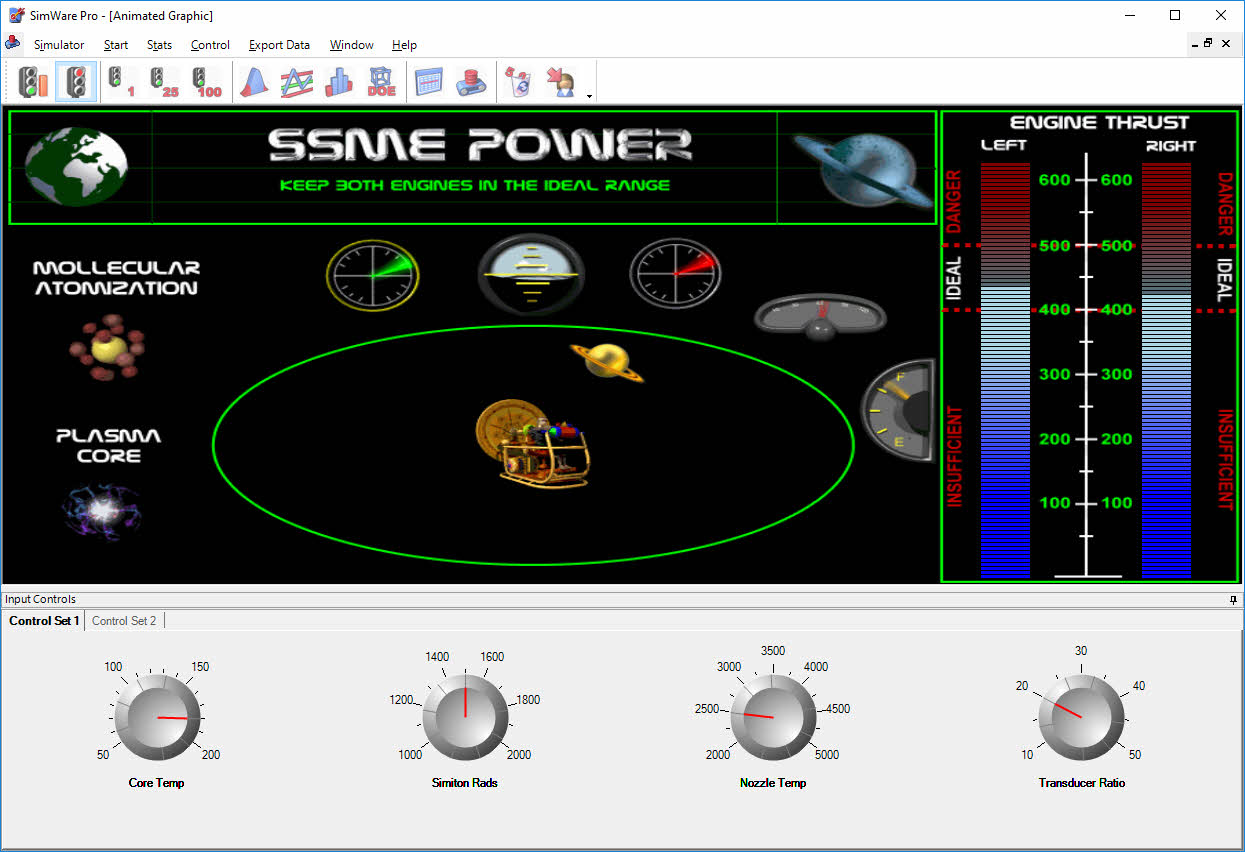The image size is (1245, 852).
Task: Select the multi-vari chart icon
Action: pos(296,81)
